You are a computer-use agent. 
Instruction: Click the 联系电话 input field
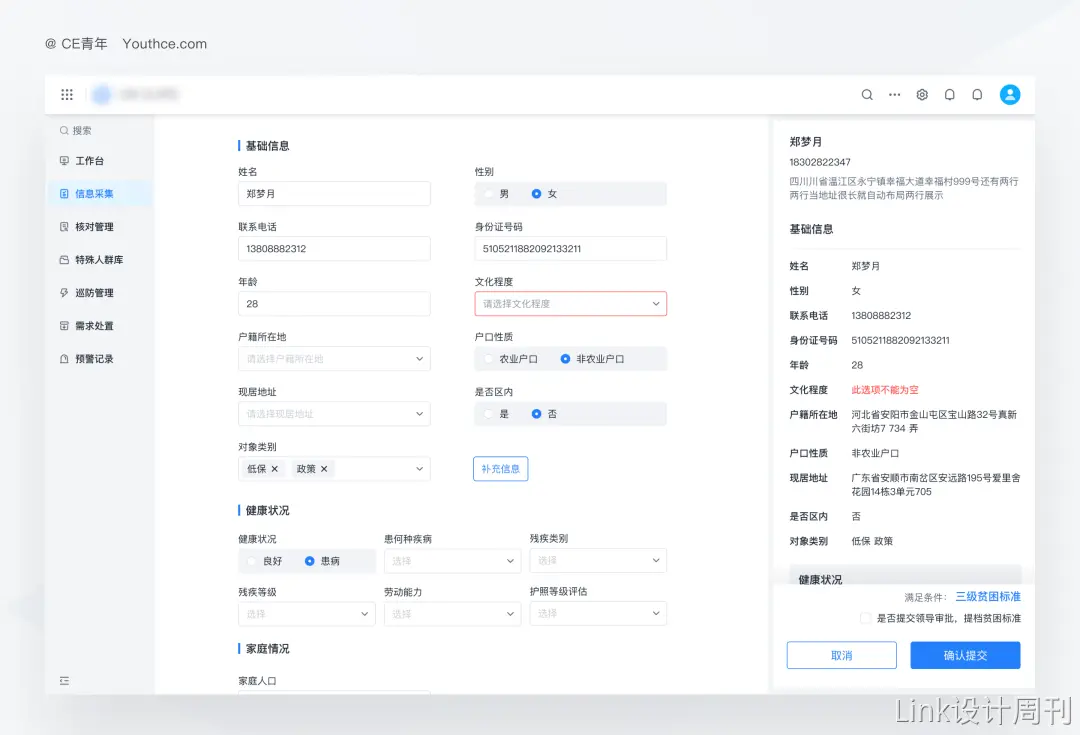(334, 249)
